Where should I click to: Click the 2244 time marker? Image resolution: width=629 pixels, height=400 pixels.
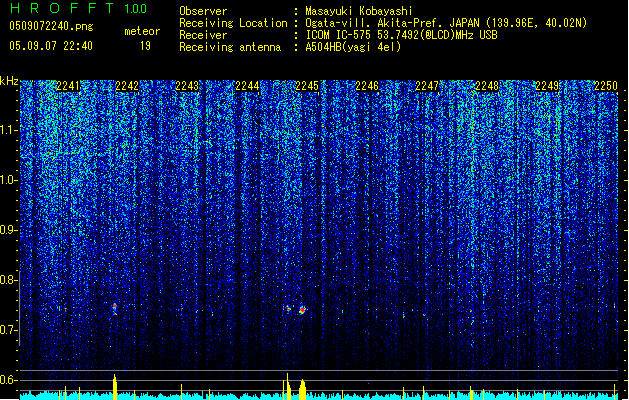247,86
